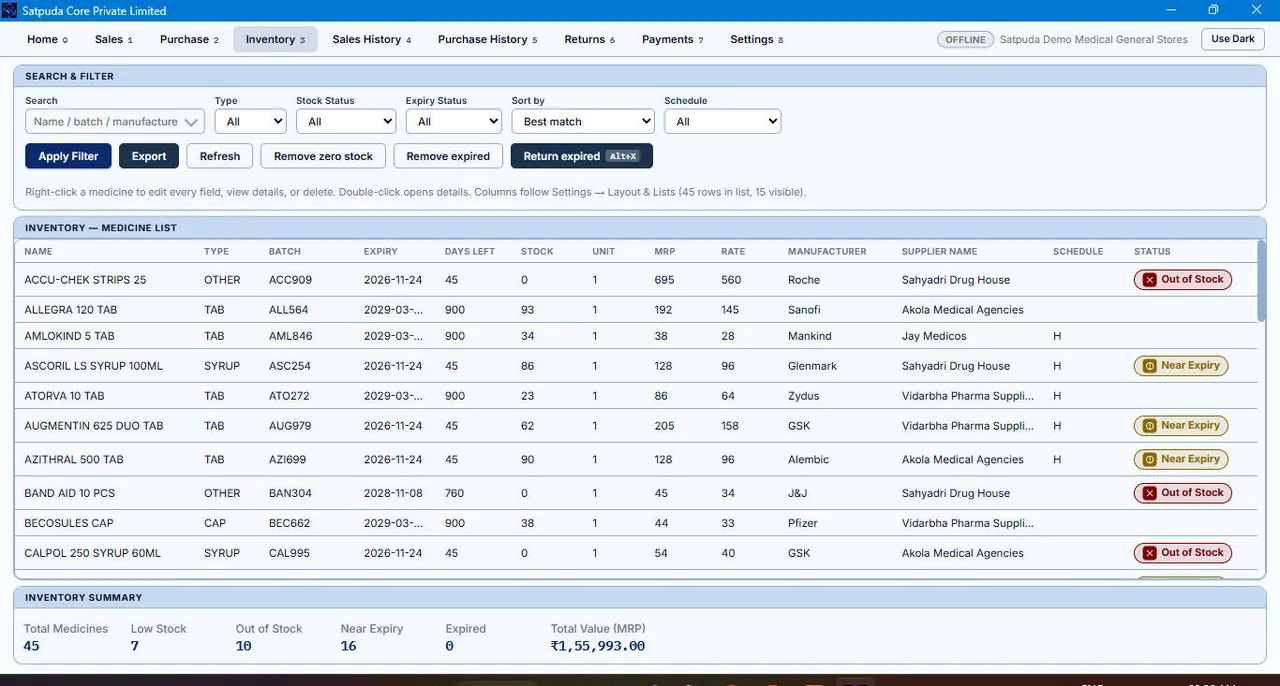
Task: Click the Use Dark theme button
Action: coord(1232,39)
